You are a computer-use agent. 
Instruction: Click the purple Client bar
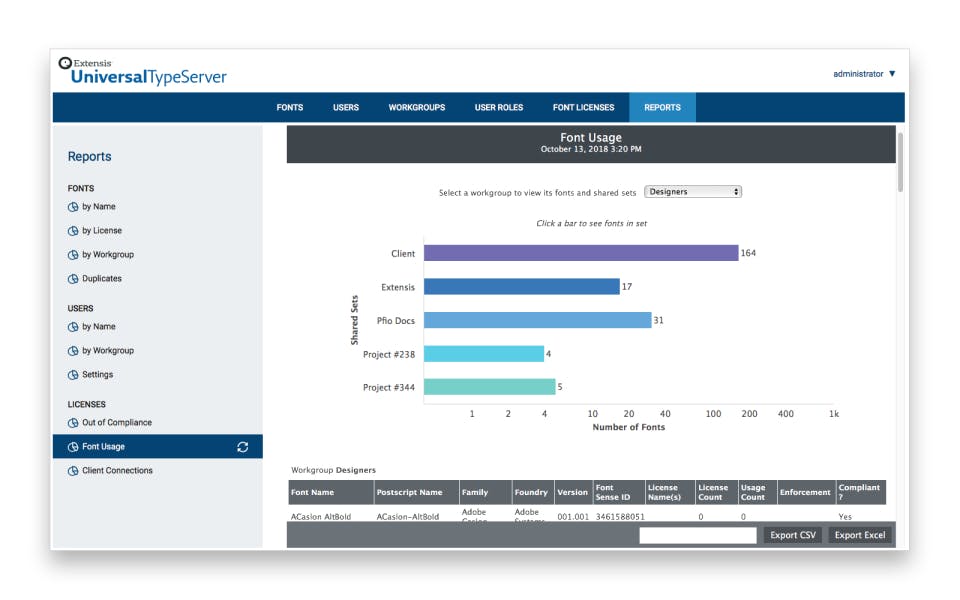581,253
